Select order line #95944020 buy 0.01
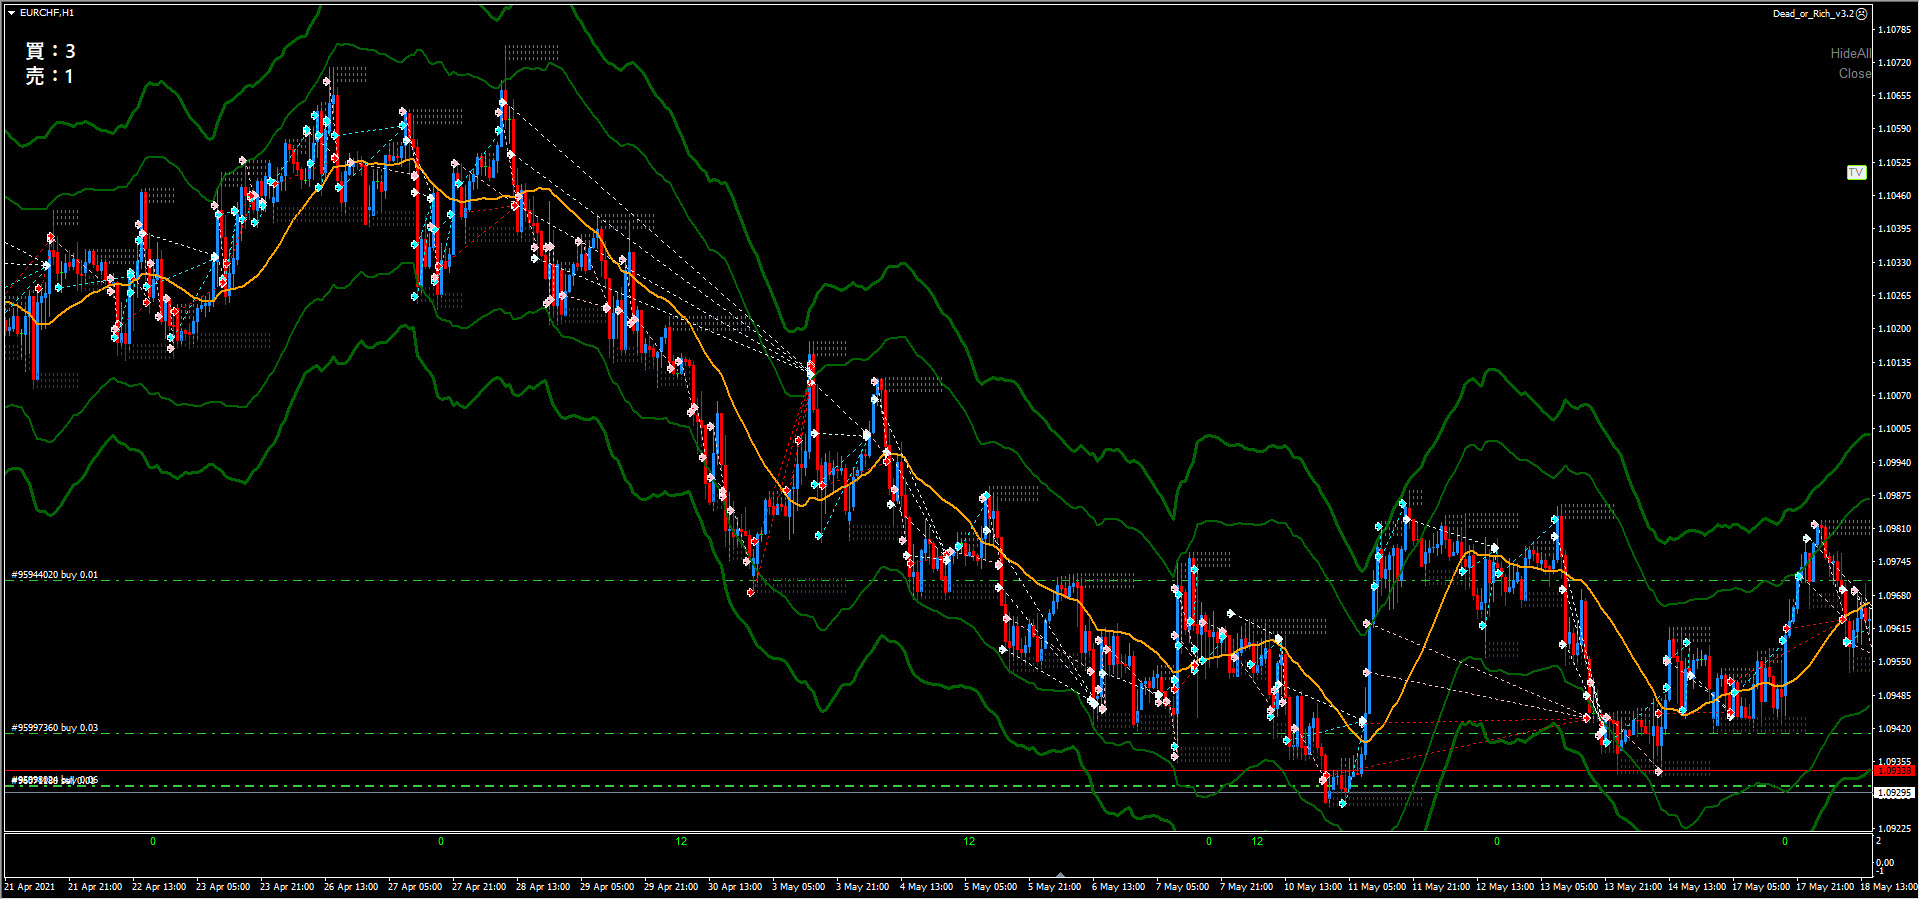The image size is (1920, 900). coord(55,575)
